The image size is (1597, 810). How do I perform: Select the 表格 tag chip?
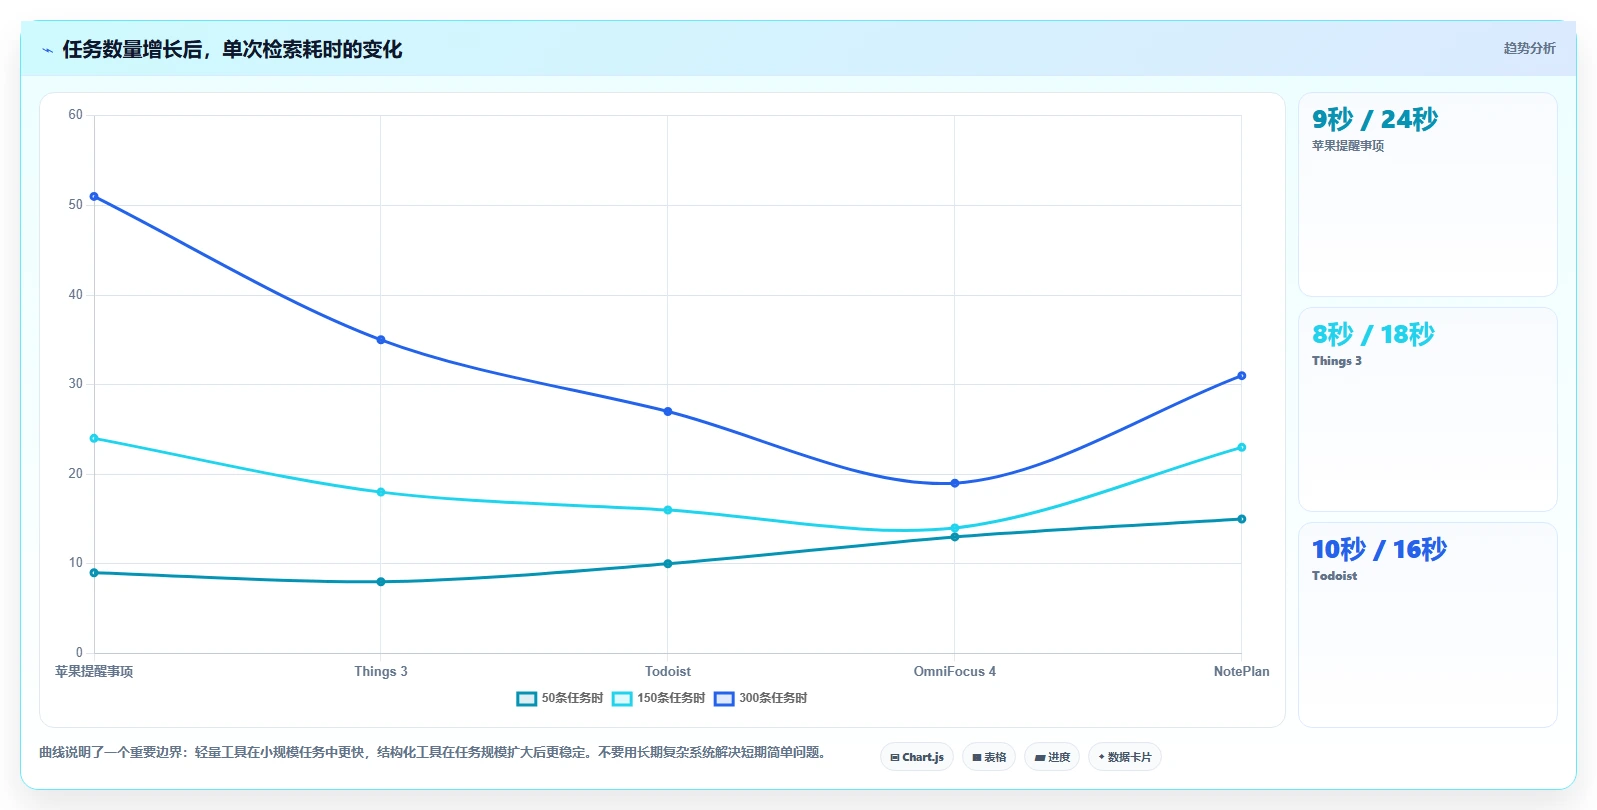click(x=989, y=757)
